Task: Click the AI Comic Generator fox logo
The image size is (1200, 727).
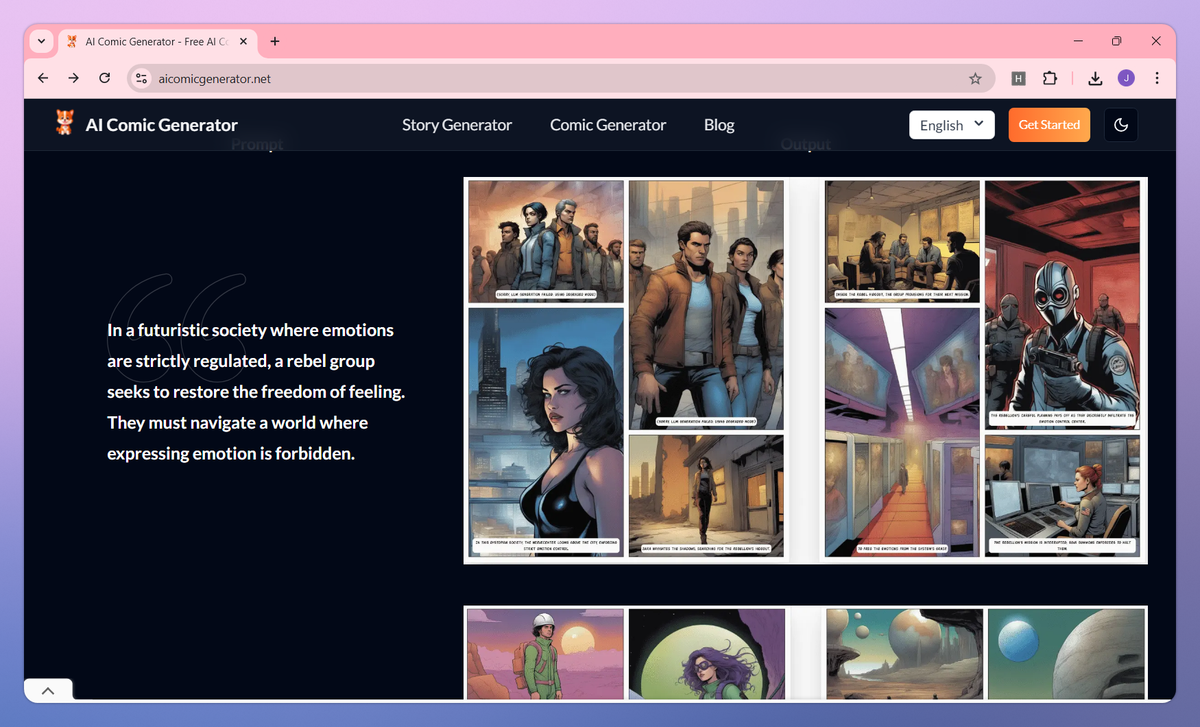Action: [x=64, y=124]
